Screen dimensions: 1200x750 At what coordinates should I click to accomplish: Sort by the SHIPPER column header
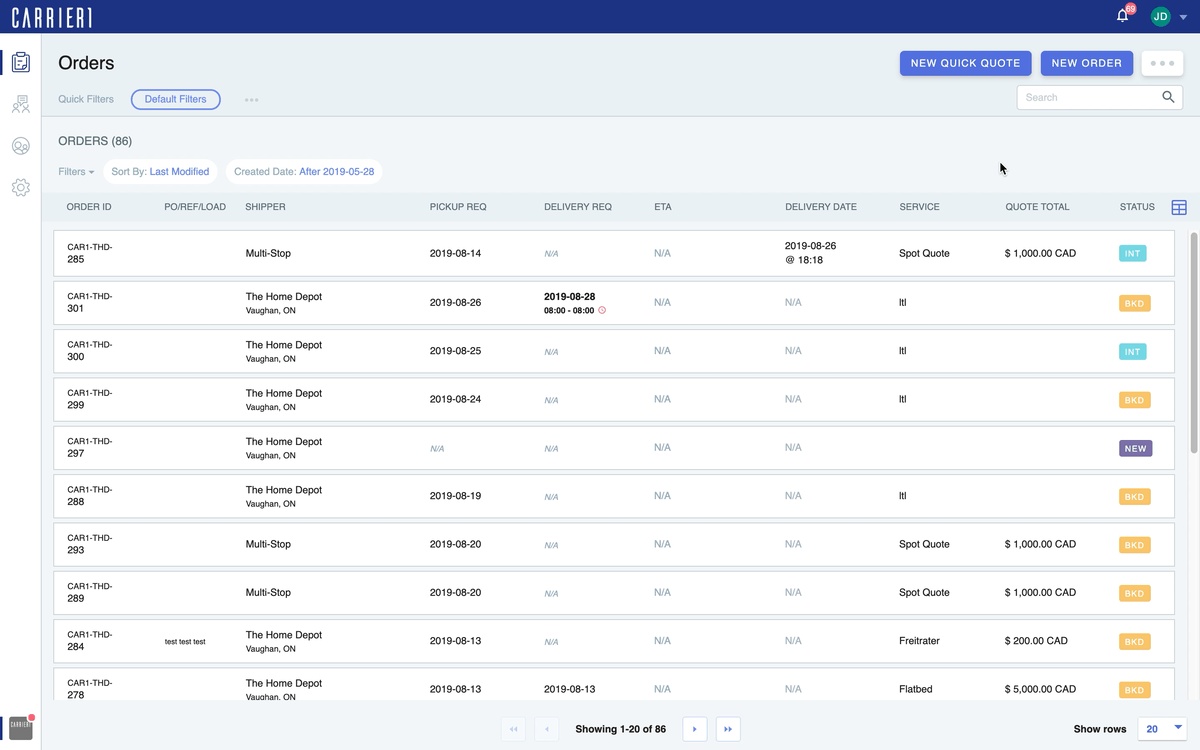point(265,207)
